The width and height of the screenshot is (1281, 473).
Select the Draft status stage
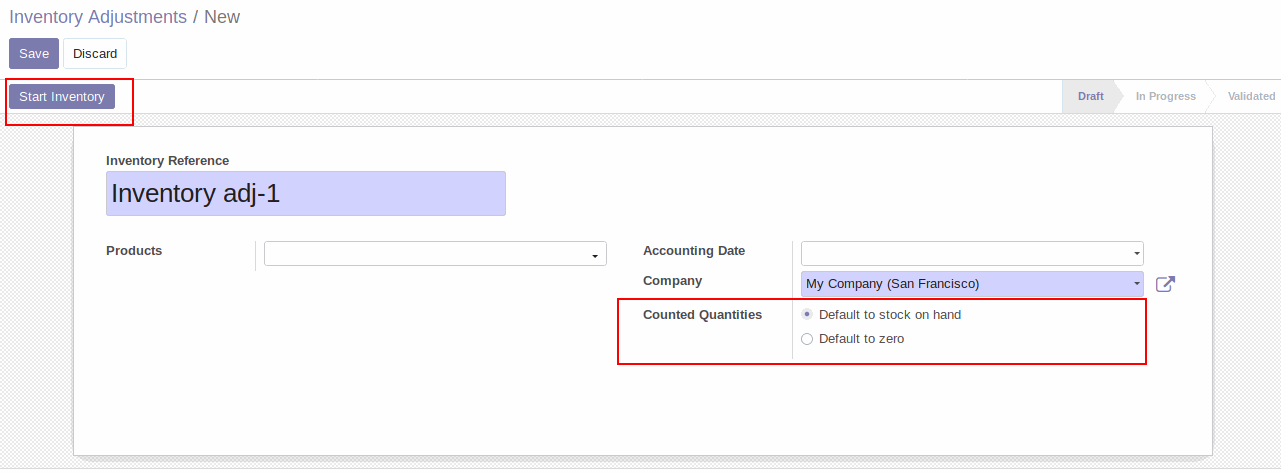[x=1090, y=96]
